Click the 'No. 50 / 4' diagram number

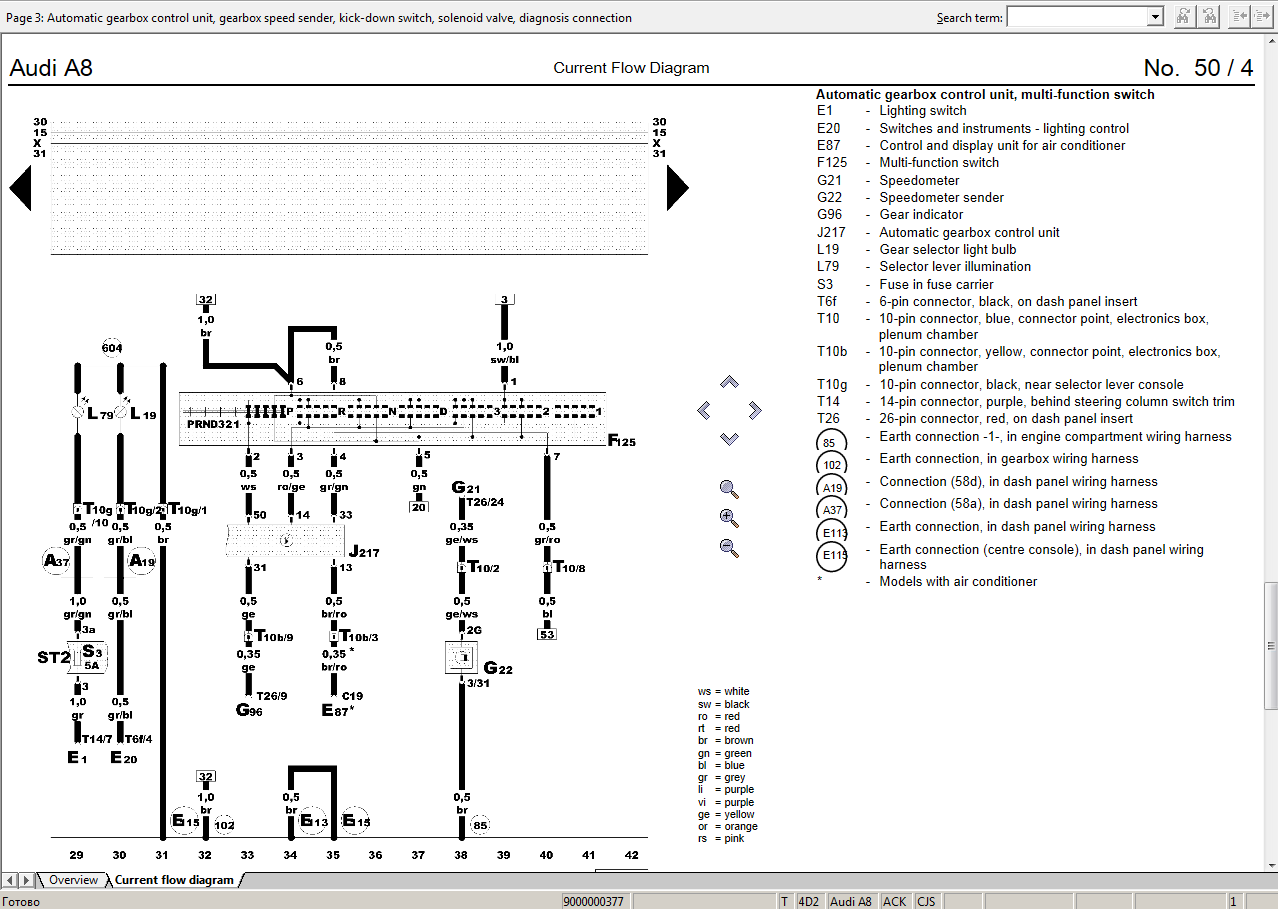(1198, 68)
